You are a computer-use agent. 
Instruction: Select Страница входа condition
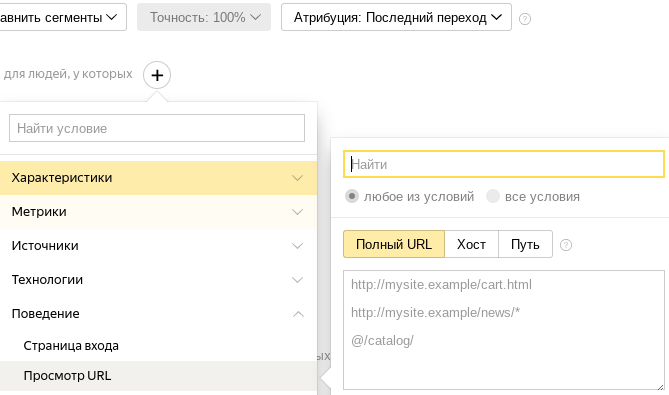click(158, 346)
